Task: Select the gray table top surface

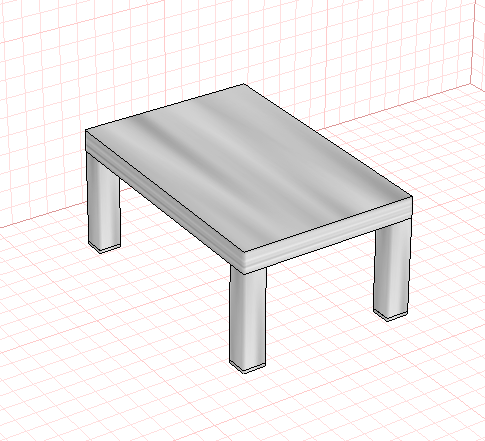Action: [x=248, y=167]
